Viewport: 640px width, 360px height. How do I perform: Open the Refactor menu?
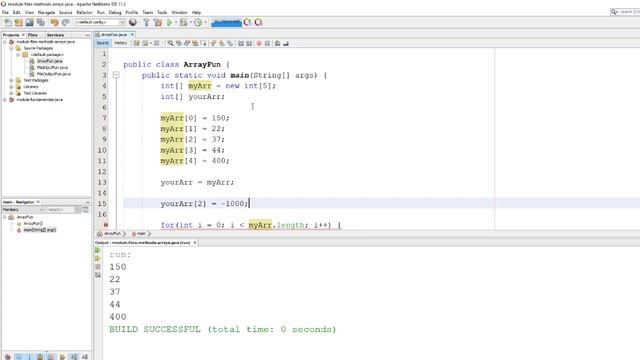point(84,12)
